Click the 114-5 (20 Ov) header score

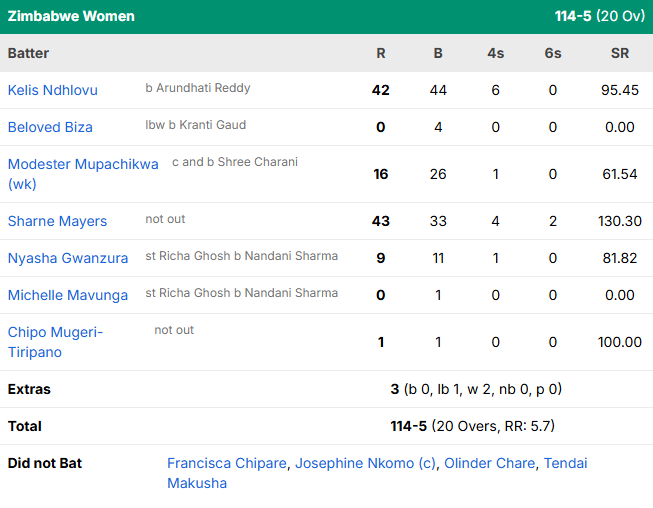coord(600,16)
